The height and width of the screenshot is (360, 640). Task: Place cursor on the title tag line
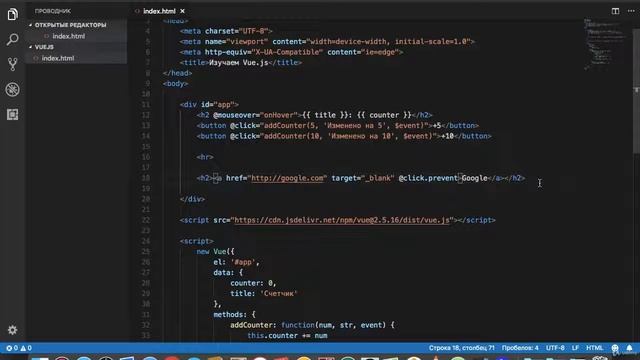(x=241, y=62)
